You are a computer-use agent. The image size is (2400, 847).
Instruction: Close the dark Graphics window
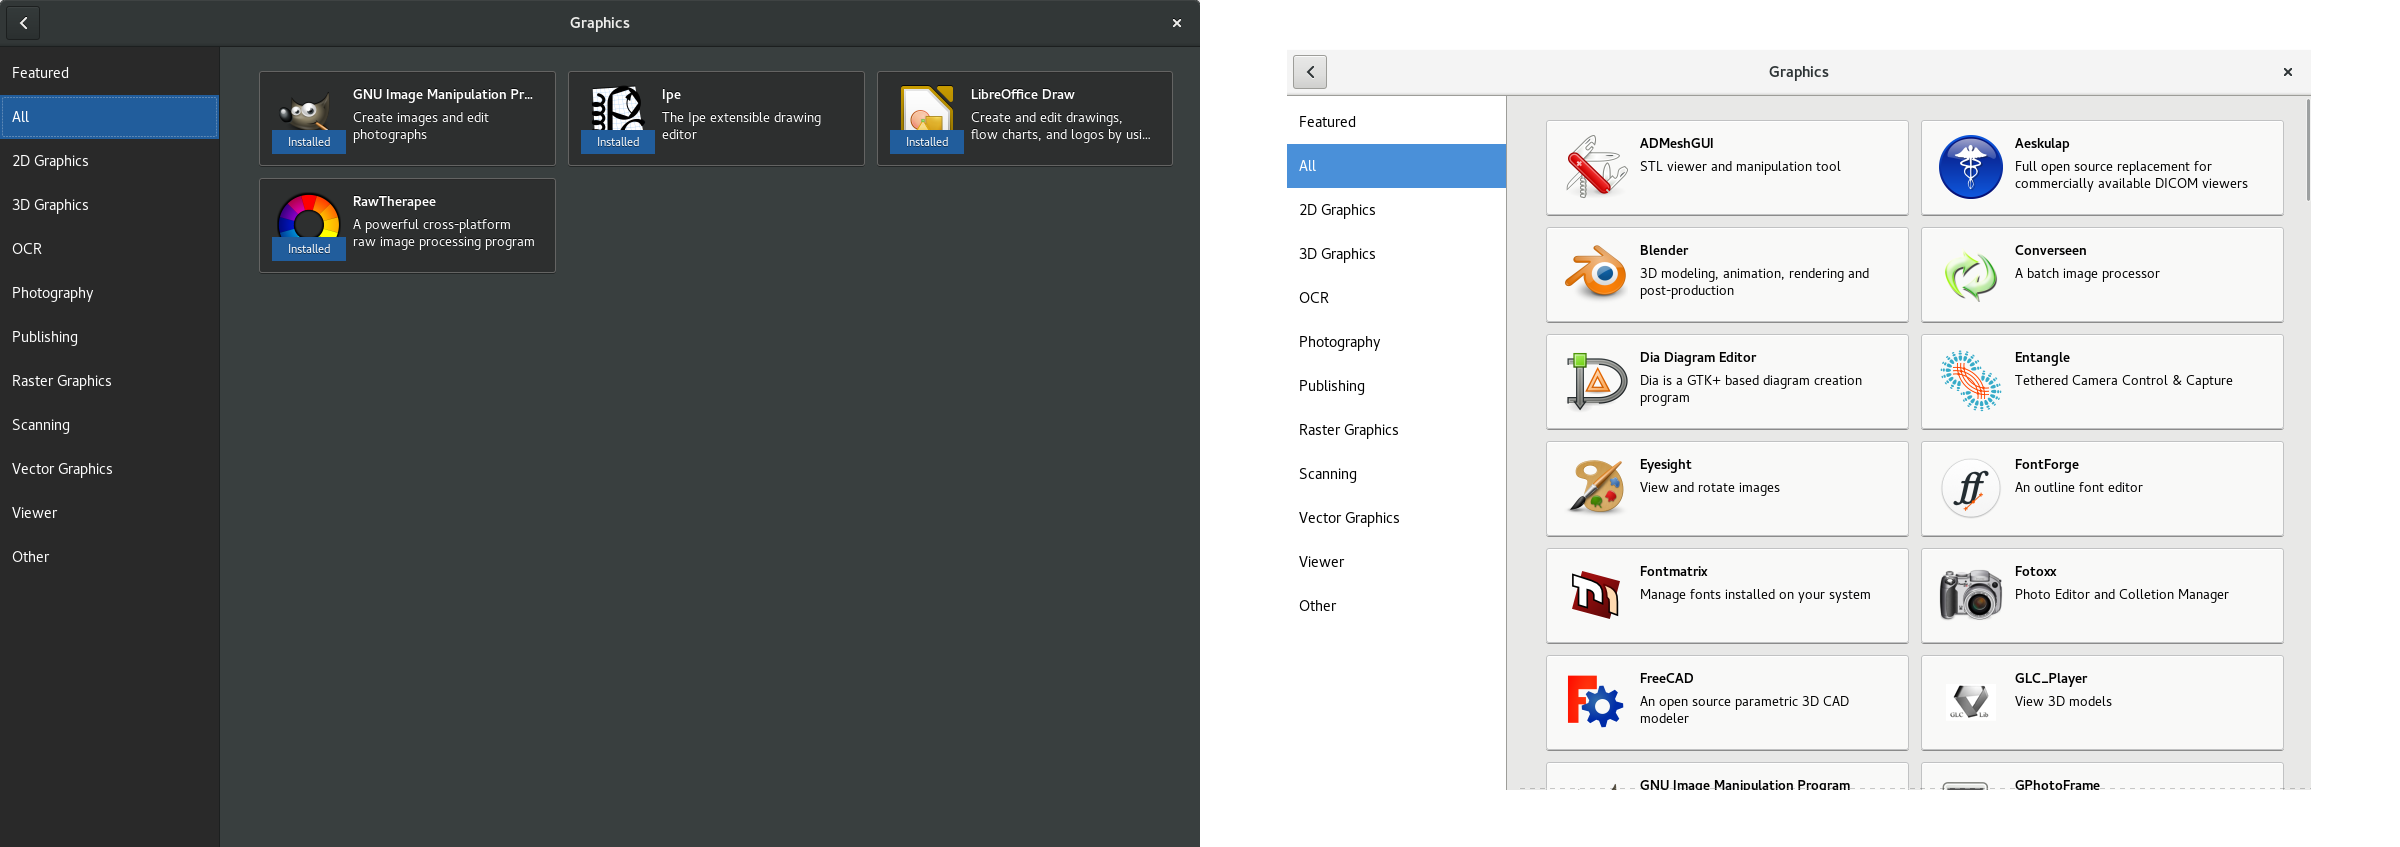1177,23
